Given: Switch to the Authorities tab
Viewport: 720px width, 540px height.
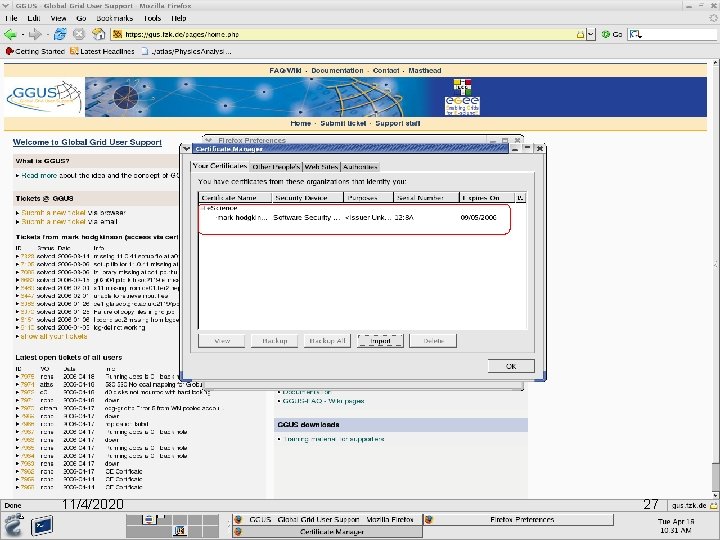Looking at the screenshot, I should click(360, 167).
